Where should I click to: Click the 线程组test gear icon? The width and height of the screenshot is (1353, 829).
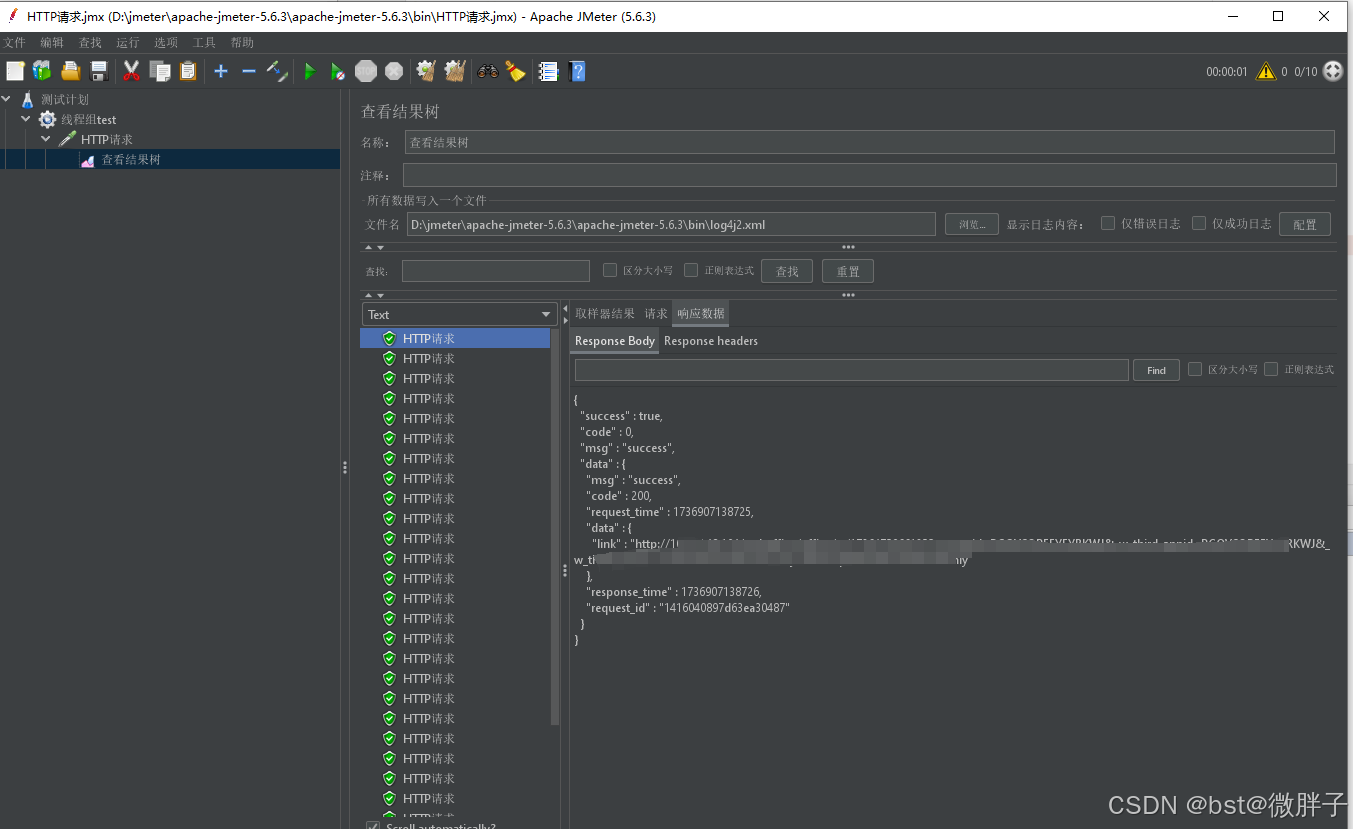48,119
